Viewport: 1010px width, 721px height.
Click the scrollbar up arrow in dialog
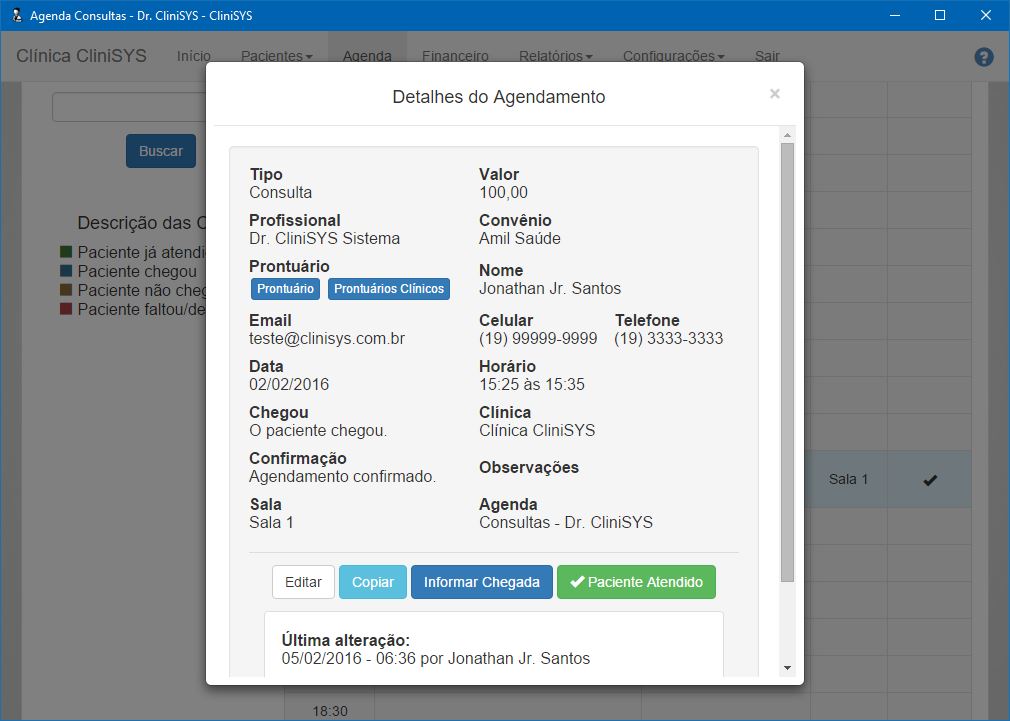click(x=787, y=135)
